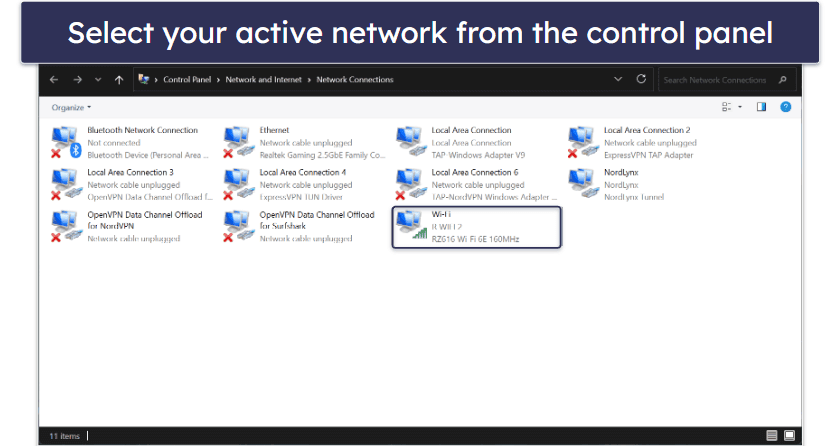Select Local Area Connection 4 adapter
The width and height of the screenshot is (837, 446).
[239, 184]
